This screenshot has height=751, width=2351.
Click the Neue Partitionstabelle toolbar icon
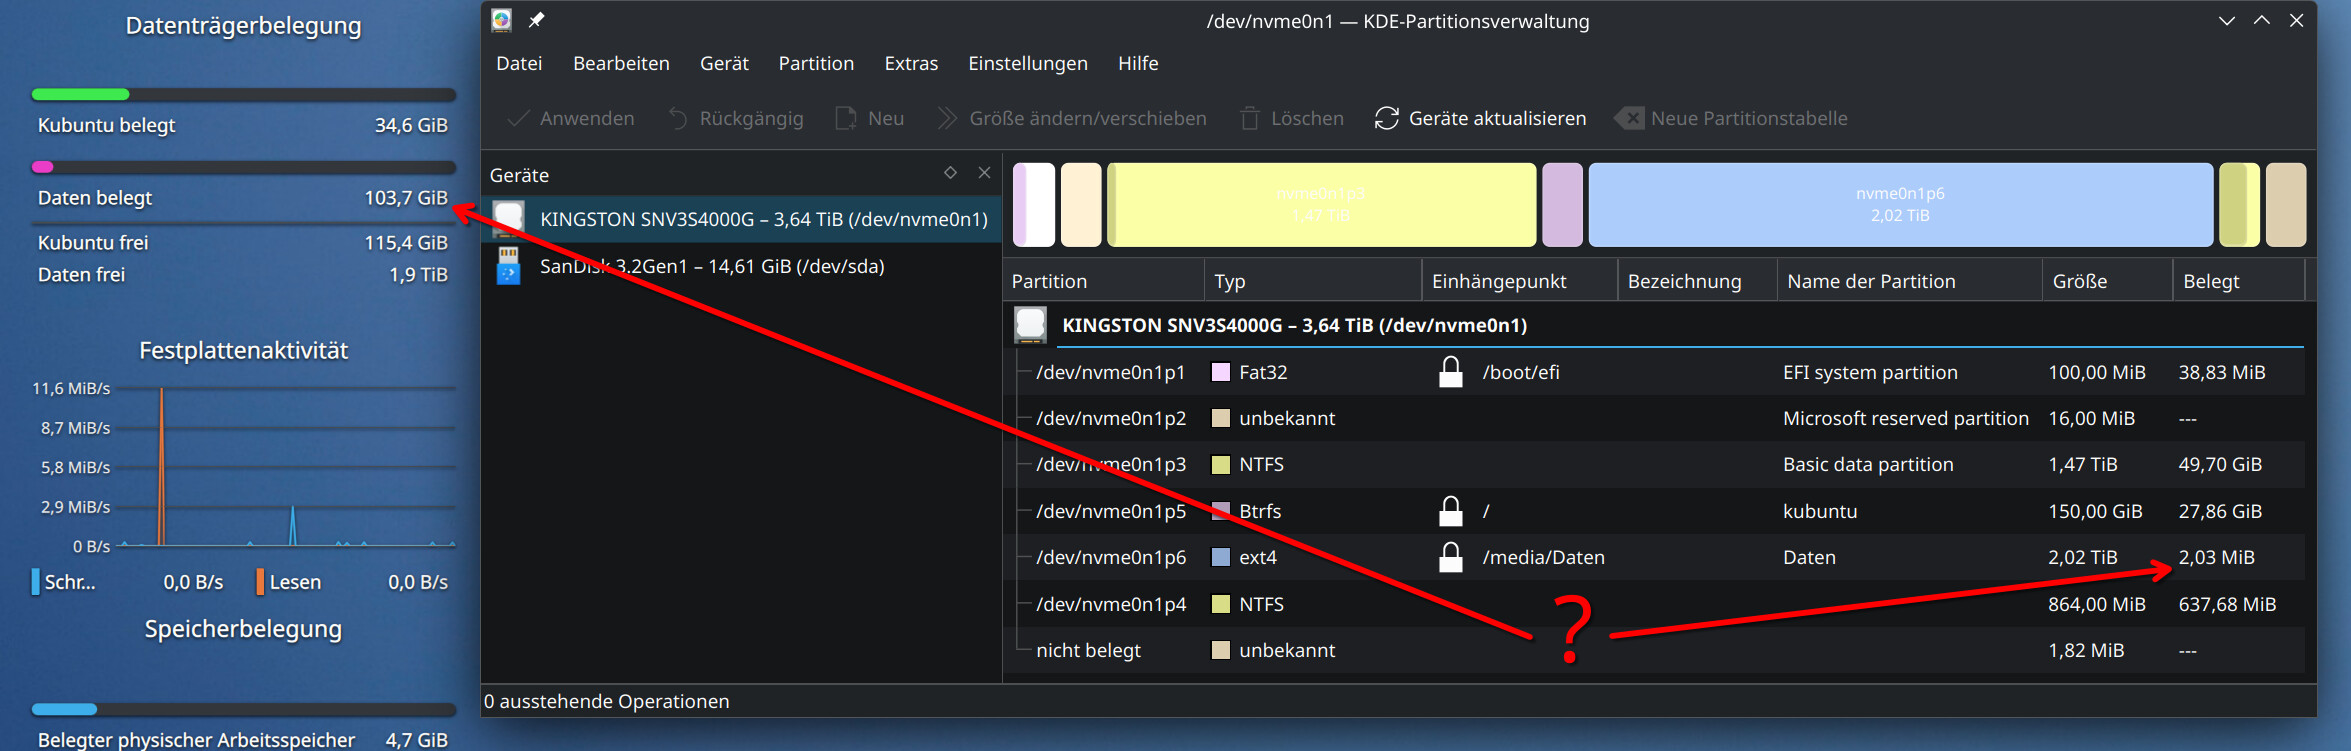pos(1629,118)
